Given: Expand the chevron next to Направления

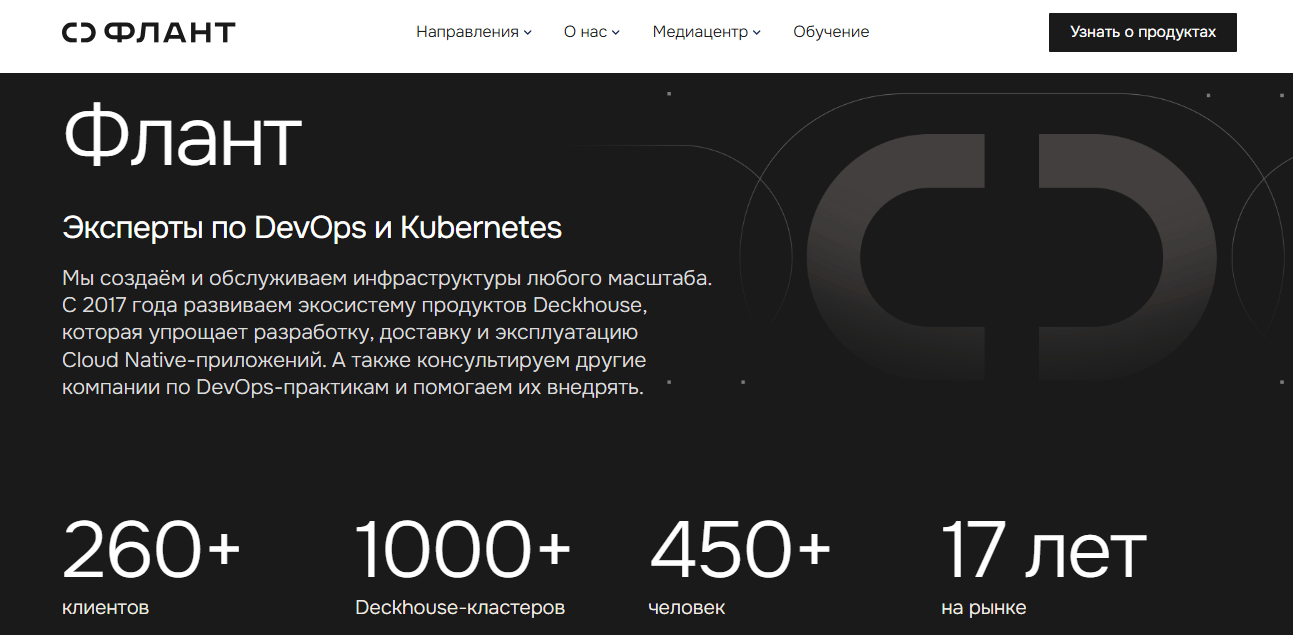Looking at the screenshot, I should tap(528, 32).
